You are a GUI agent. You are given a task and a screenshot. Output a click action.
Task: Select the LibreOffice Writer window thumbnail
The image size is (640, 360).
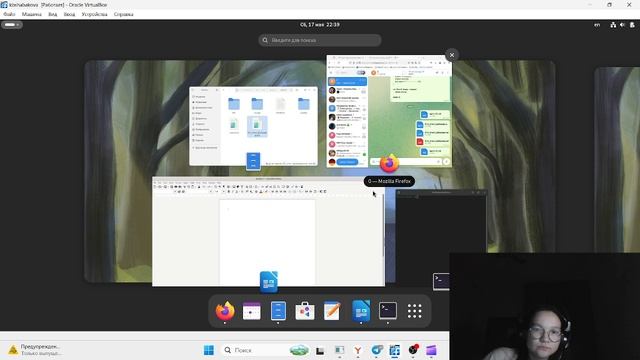[x=268, y=231]
